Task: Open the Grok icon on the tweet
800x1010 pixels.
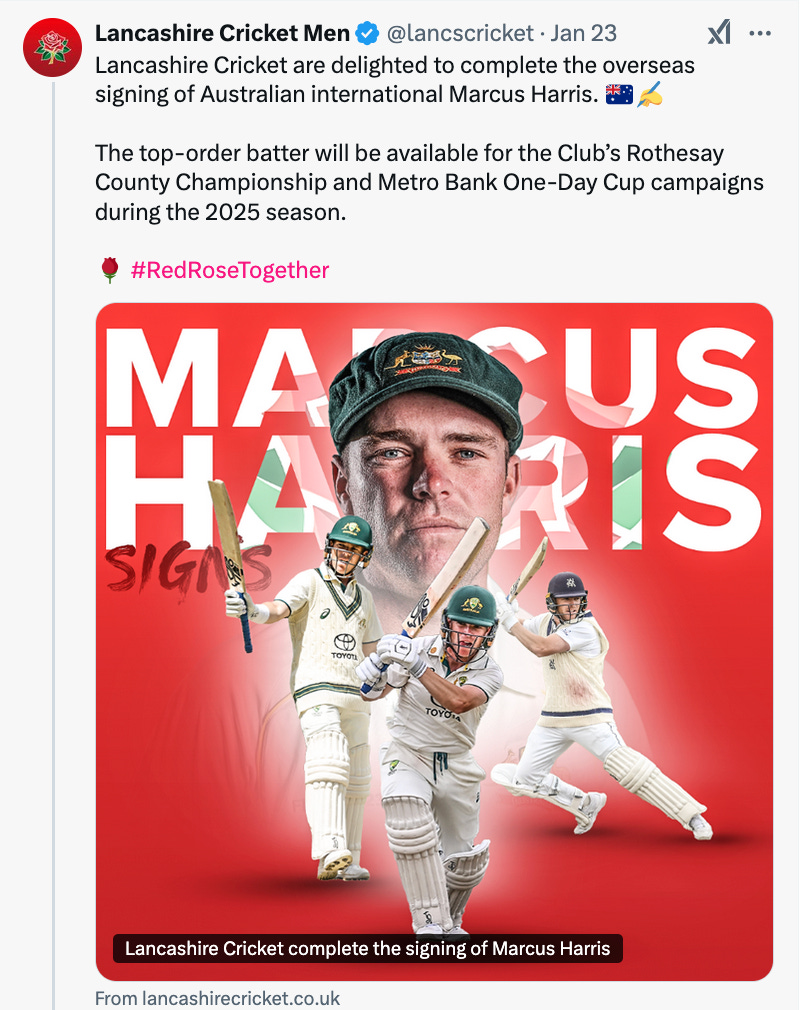Action: (x=719, y=33)
